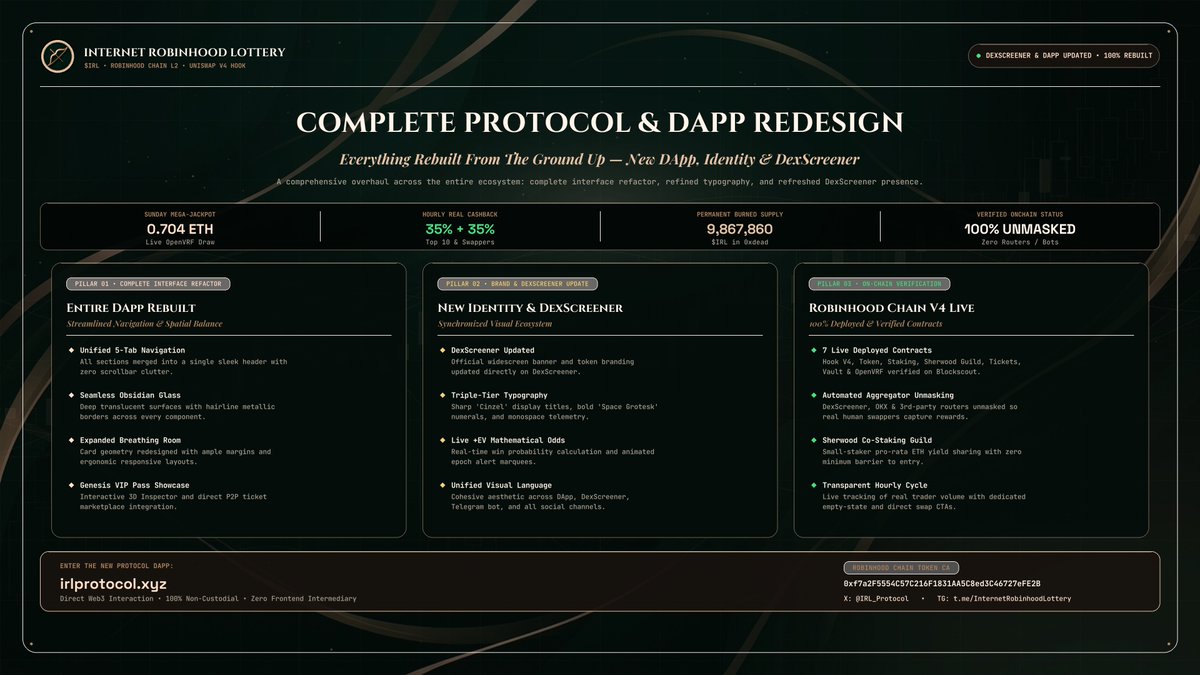Click the diamond bullet beside "Seamless Obsidian Glass"
Screen dimensions: 1200x675
click(x=70, y=395)
